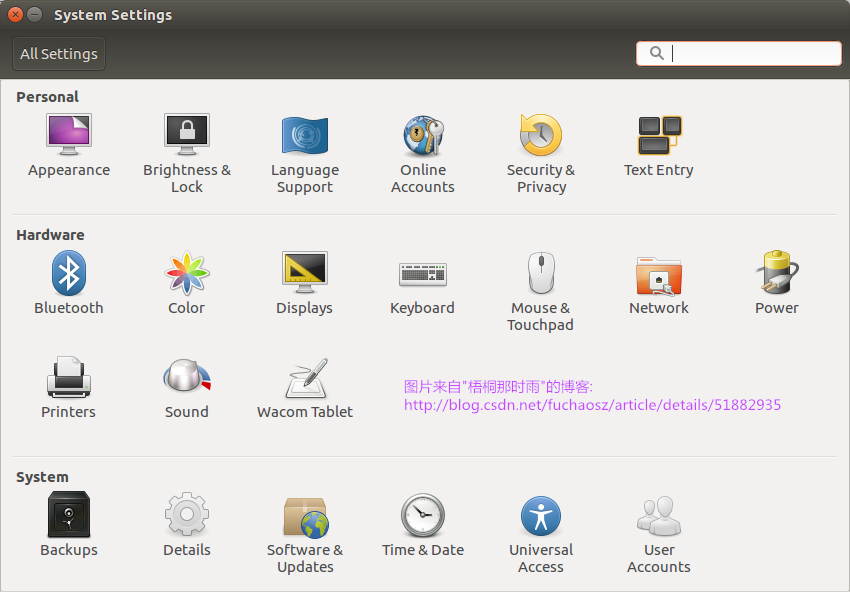The height and width of the screenshot is (592, 850).
Task: Open Color management settings
Action: pyautogui.click(x=186, y=282)
